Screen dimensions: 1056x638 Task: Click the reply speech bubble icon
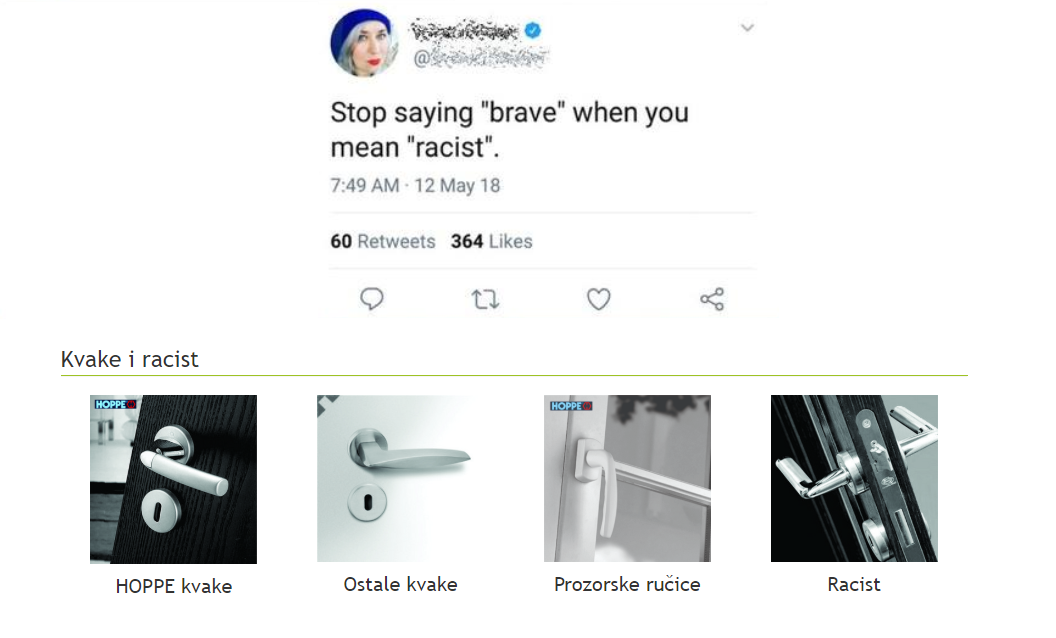tap(372, 299)
